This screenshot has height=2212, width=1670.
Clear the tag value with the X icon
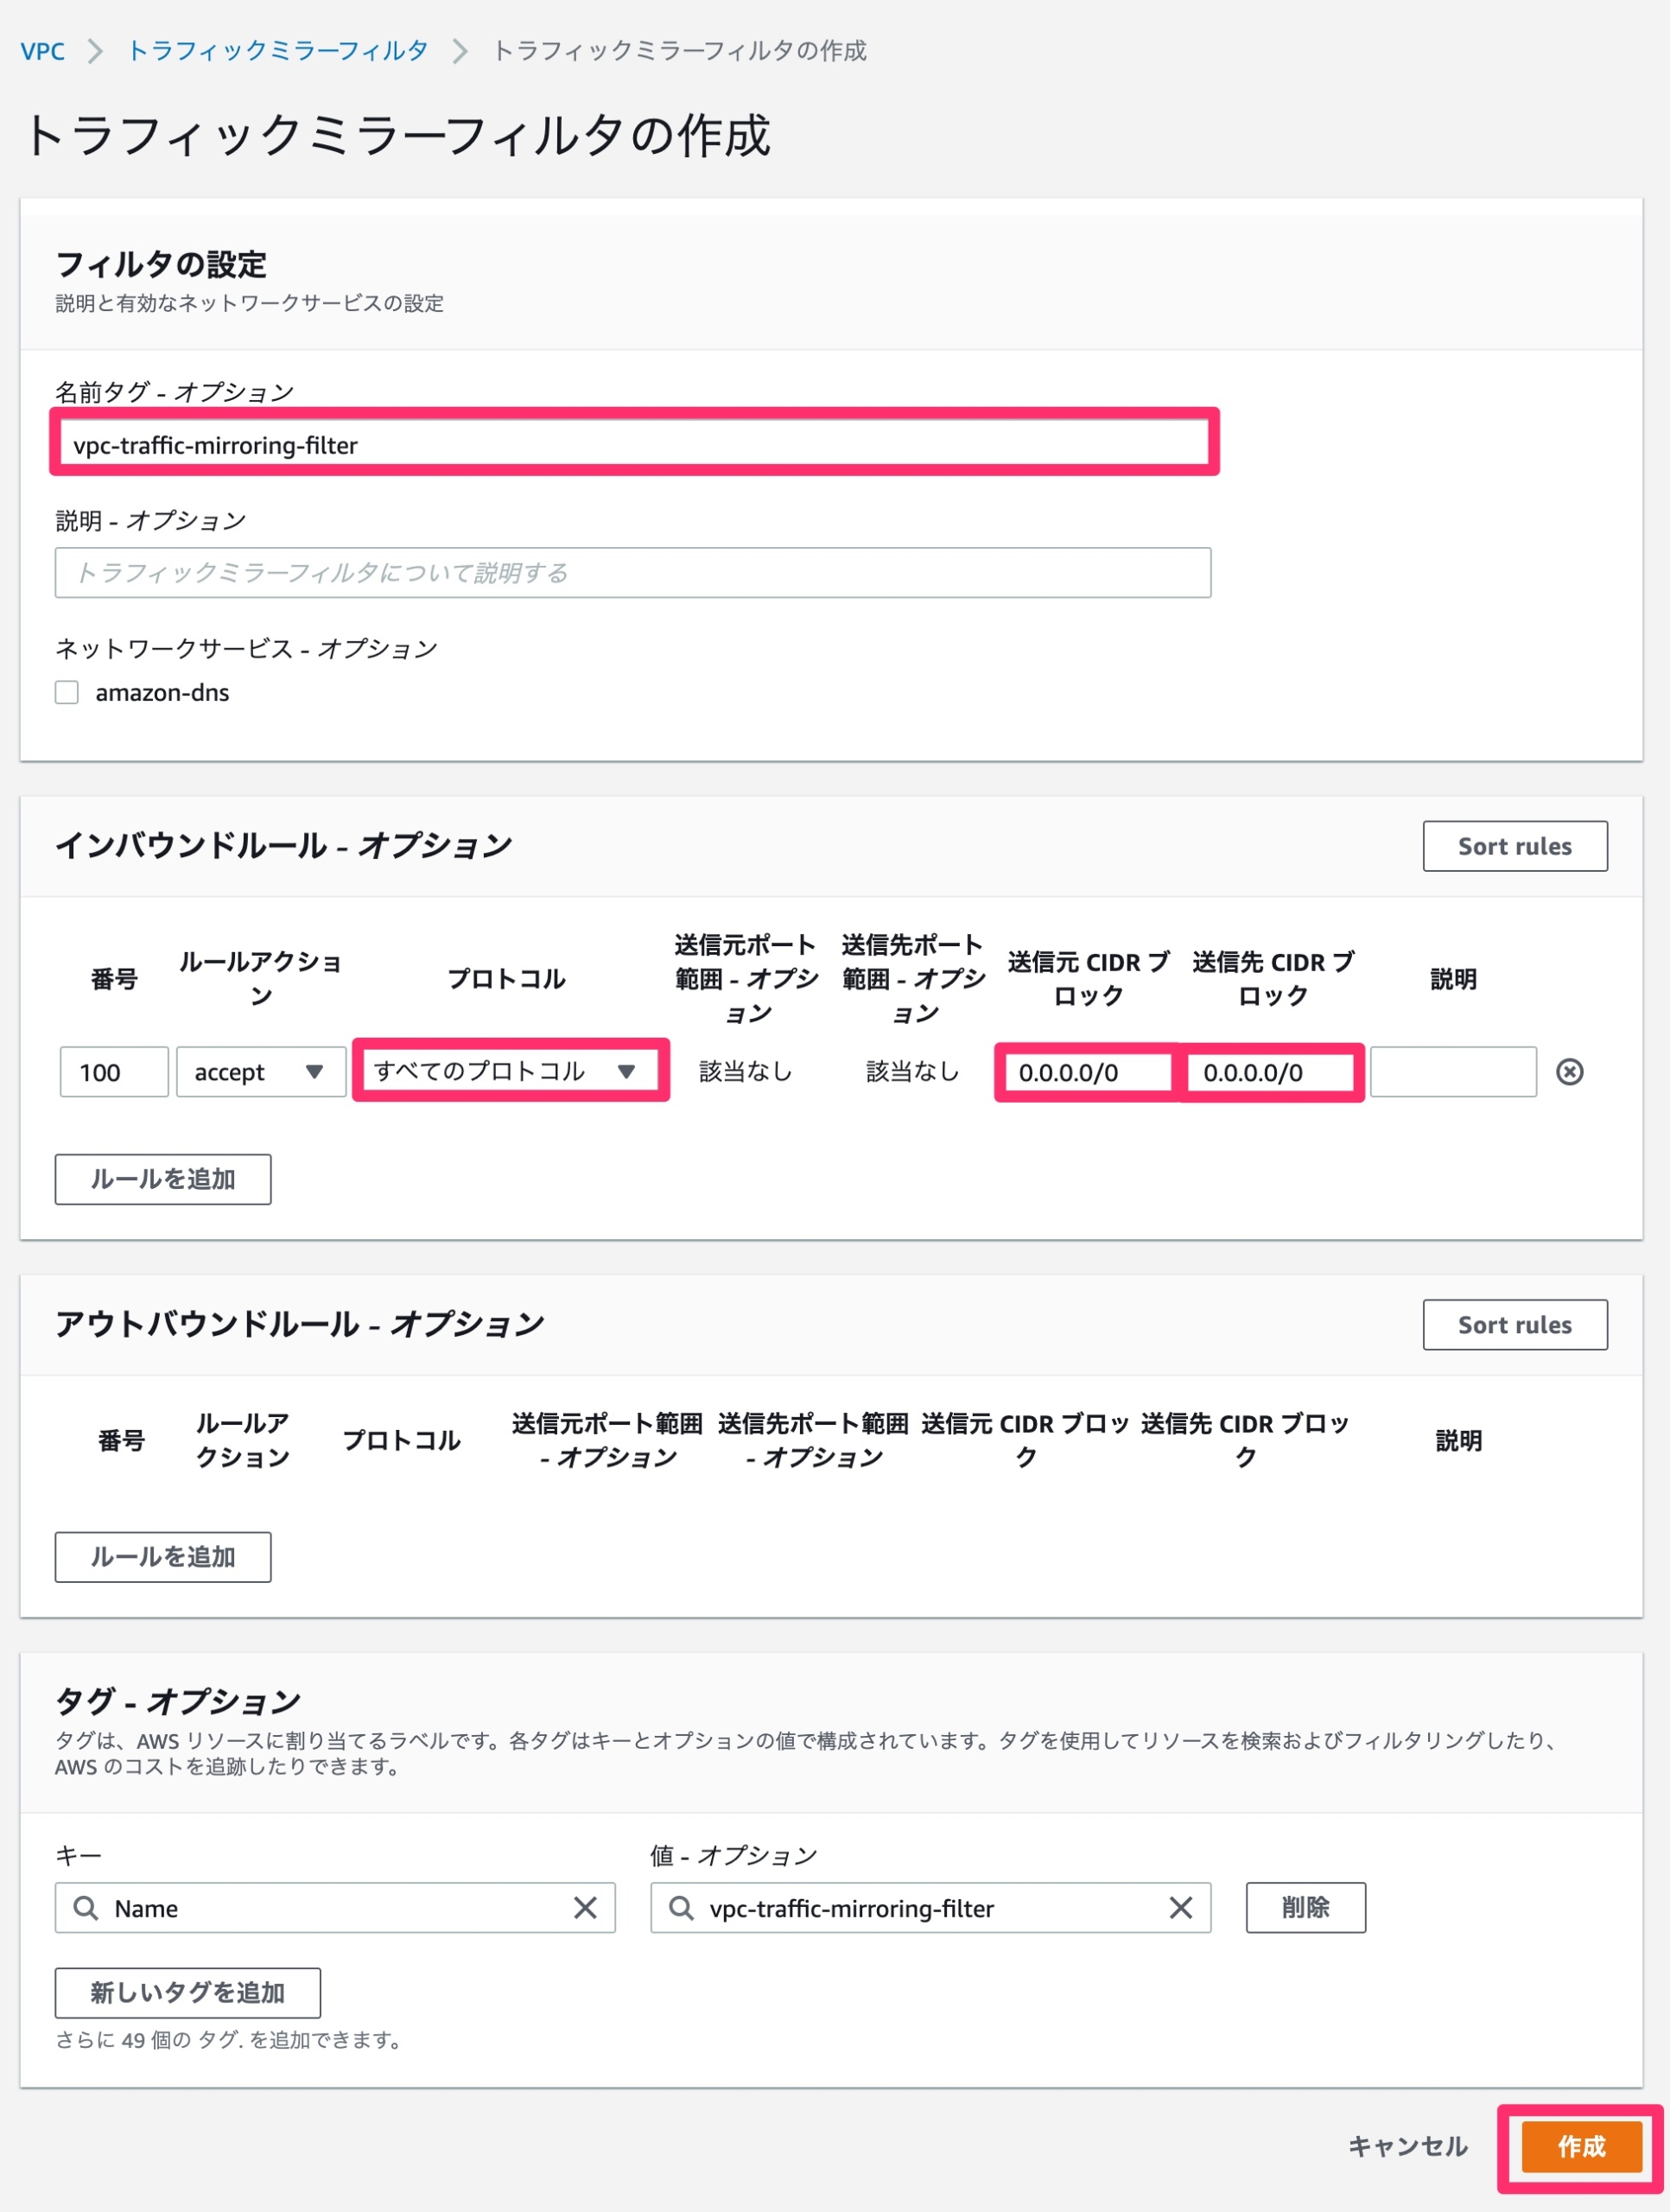point(1181,1908)
